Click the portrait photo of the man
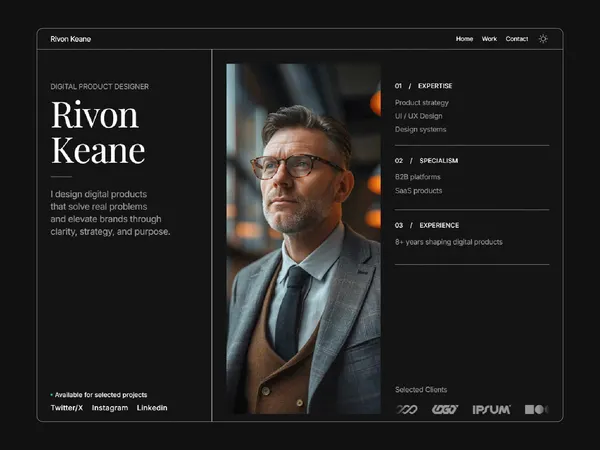 click(303, 239)
